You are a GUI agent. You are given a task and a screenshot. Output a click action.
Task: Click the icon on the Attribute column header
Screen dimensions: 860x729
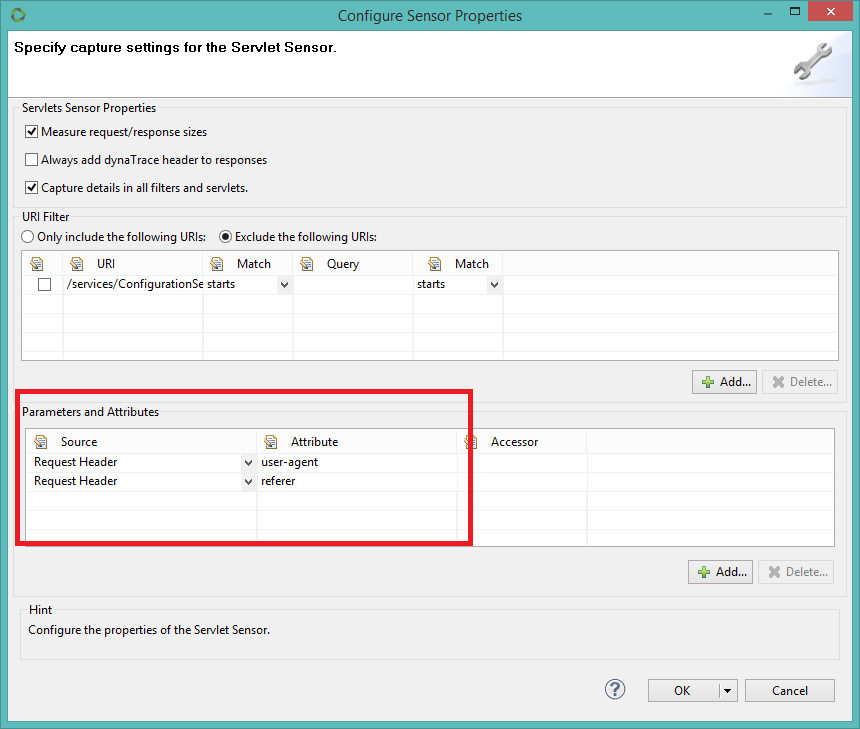click(269, 441)
